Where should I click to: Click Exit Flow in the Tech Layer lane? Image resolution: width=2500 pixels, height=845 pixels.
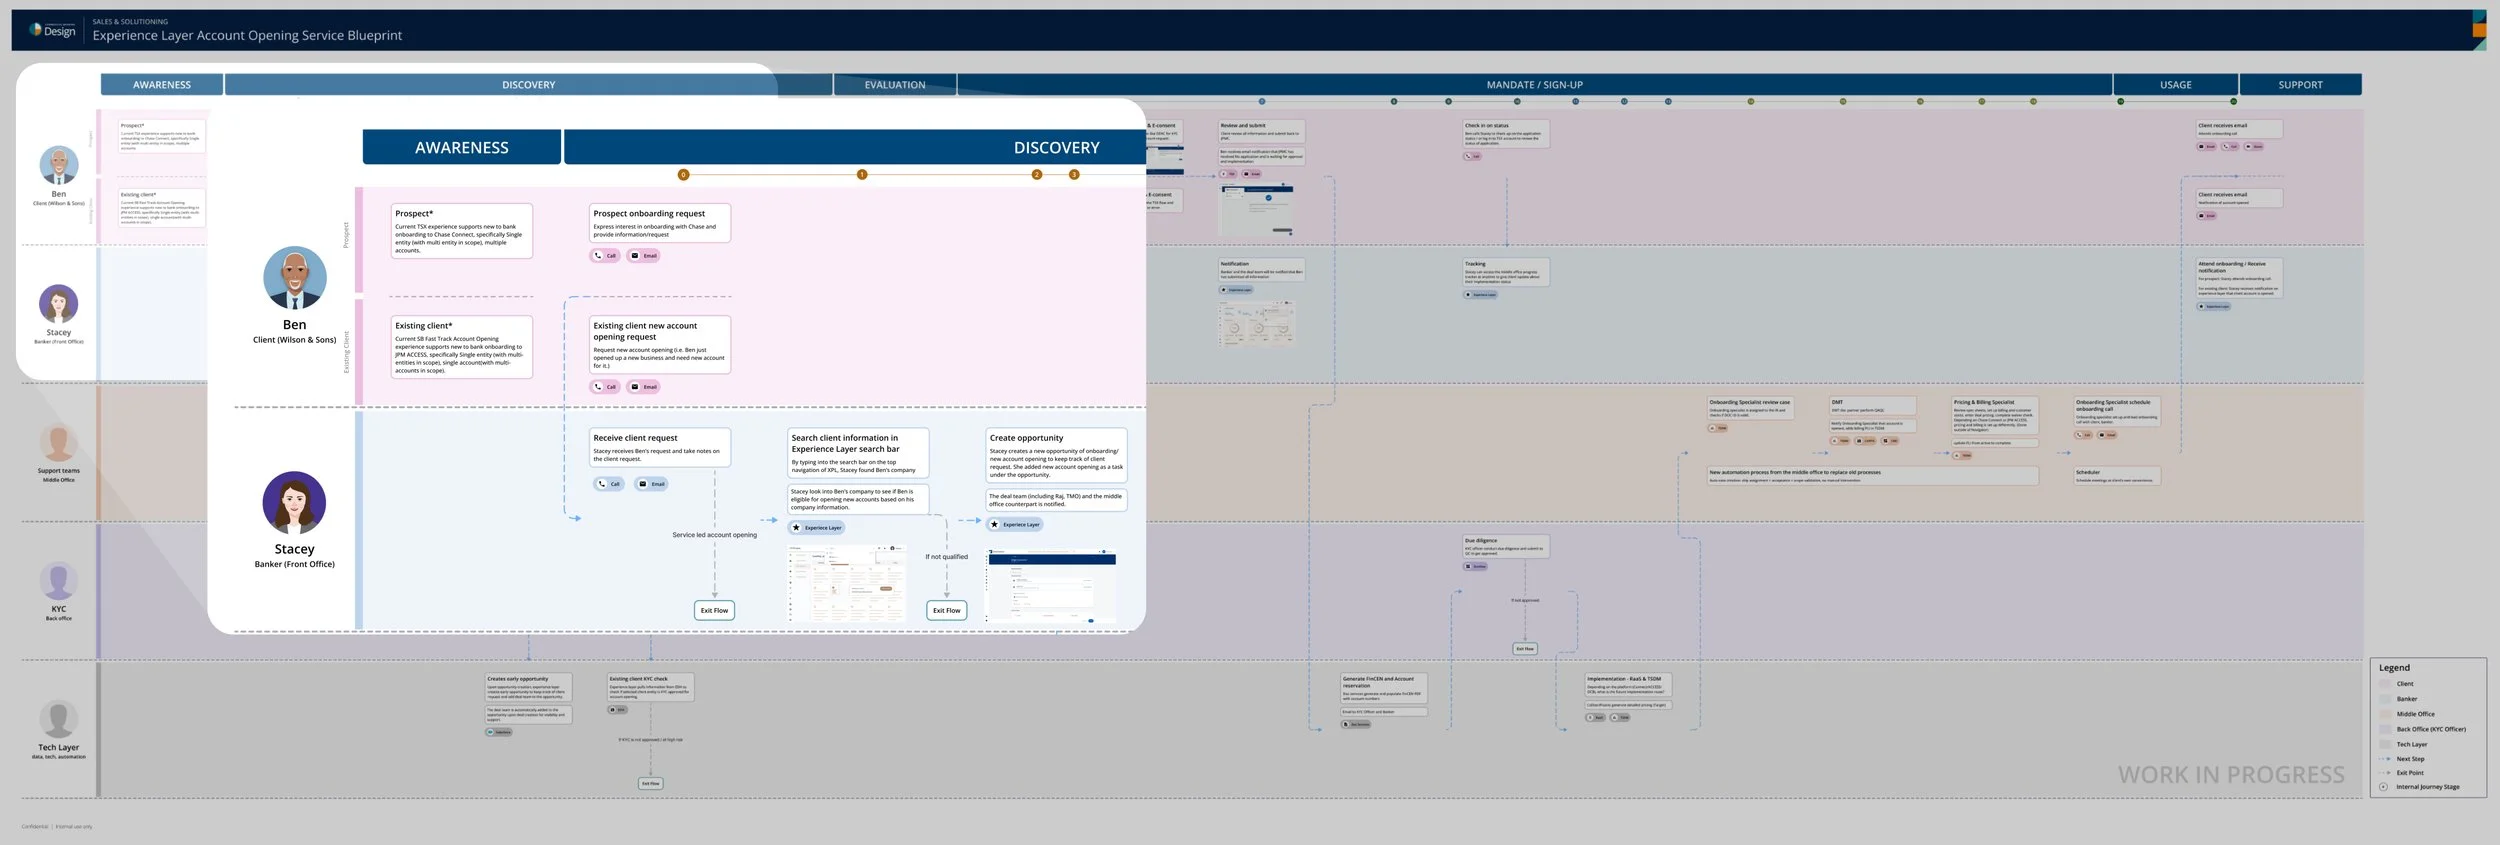tap(650, 784)
